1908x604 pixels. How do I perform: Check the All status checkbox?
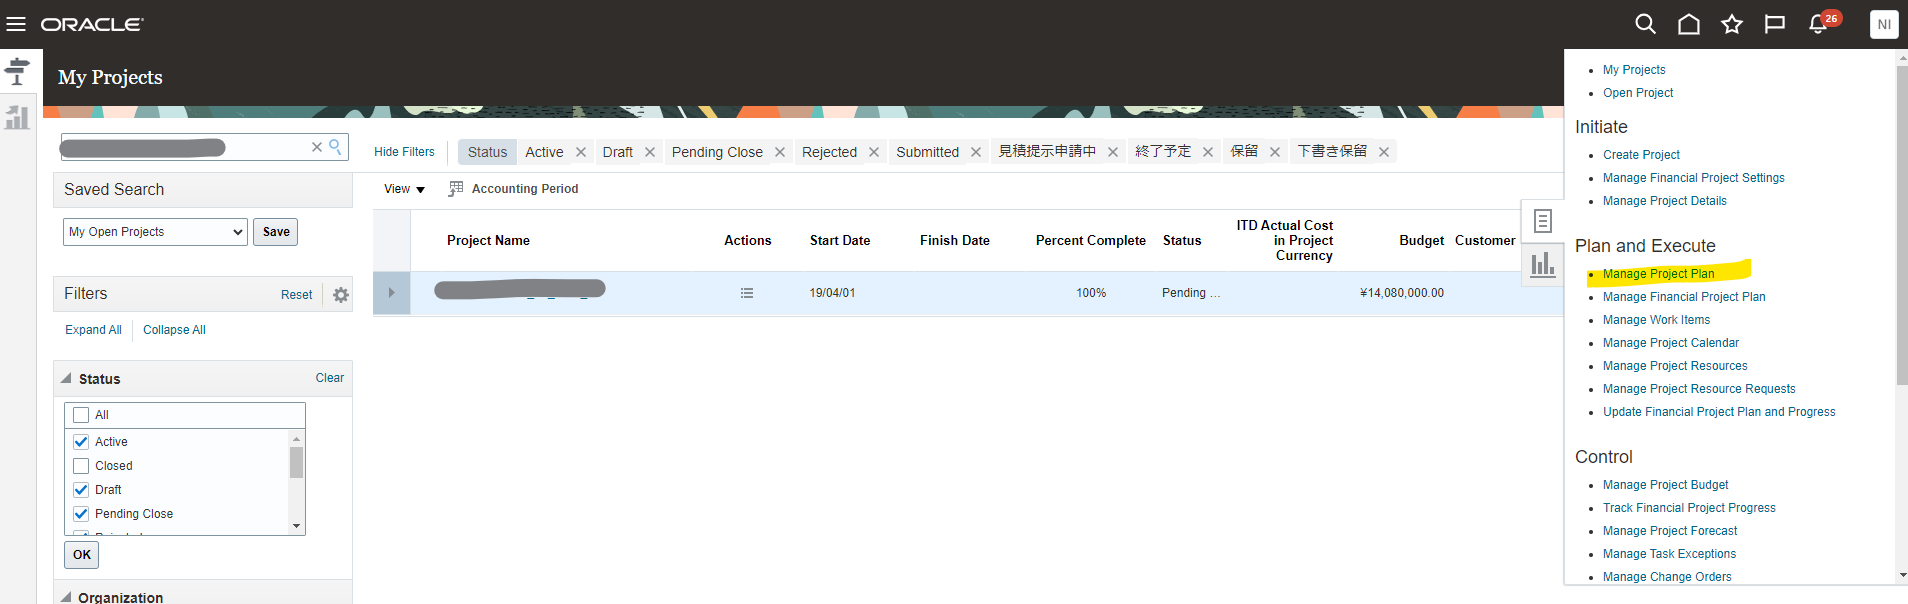81,415
